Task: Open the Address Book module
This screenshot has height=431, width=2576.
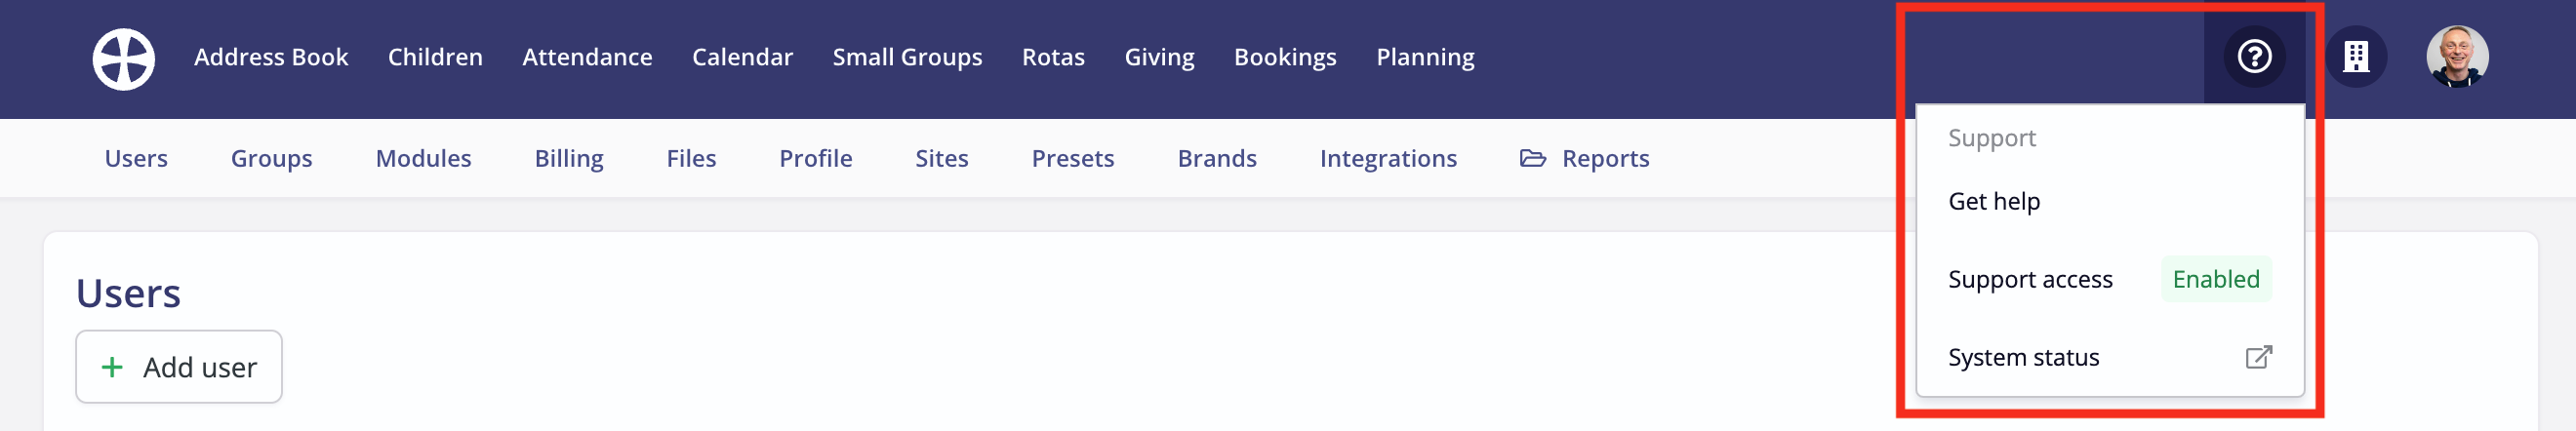Action: (x=271, y=57)
